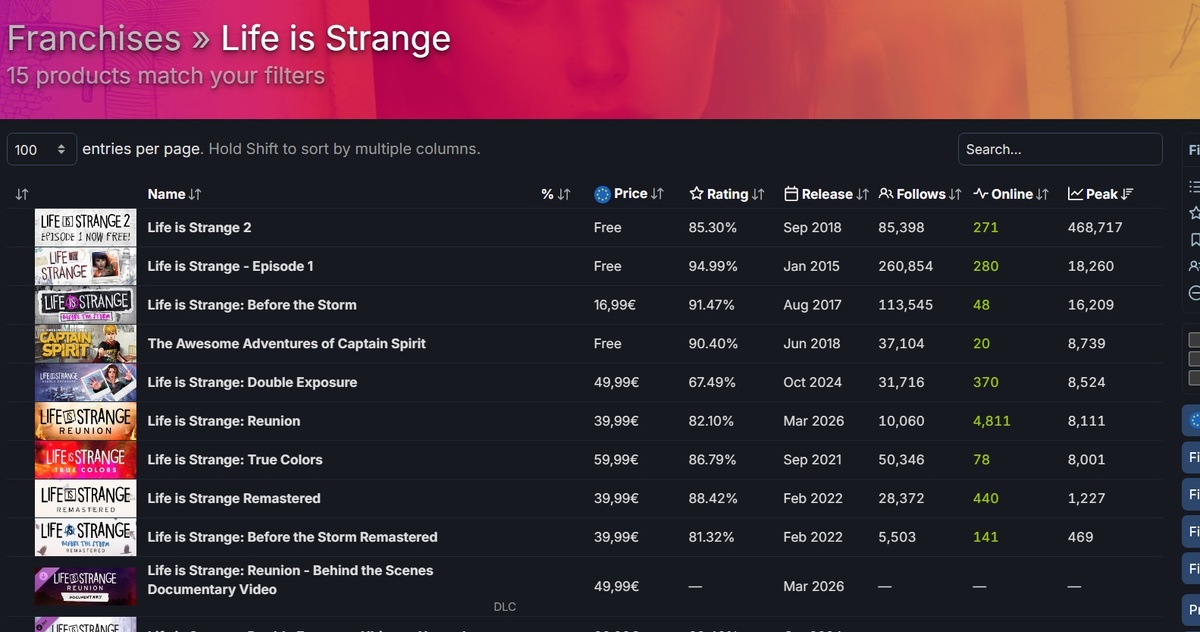The width and height of the screenshot is (1200, 632).
Task: Click the Captain Spirit game thumbnail
Action: [x=85, y=344]
